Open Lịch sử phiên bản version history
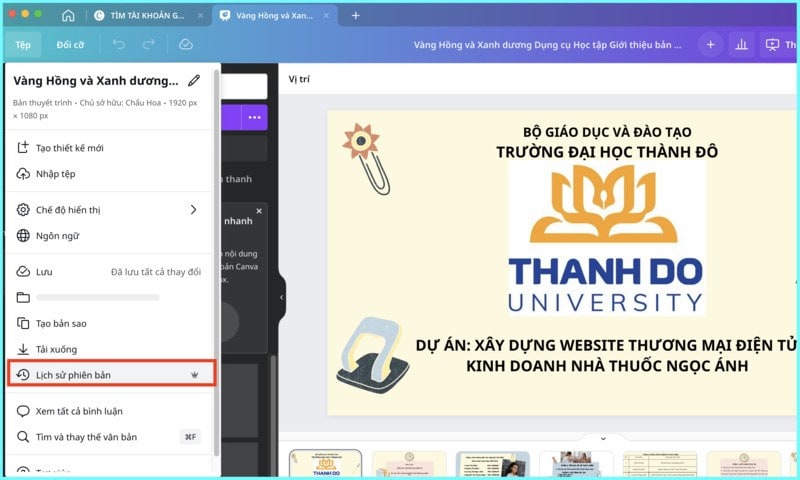 (x=112, y=375)
